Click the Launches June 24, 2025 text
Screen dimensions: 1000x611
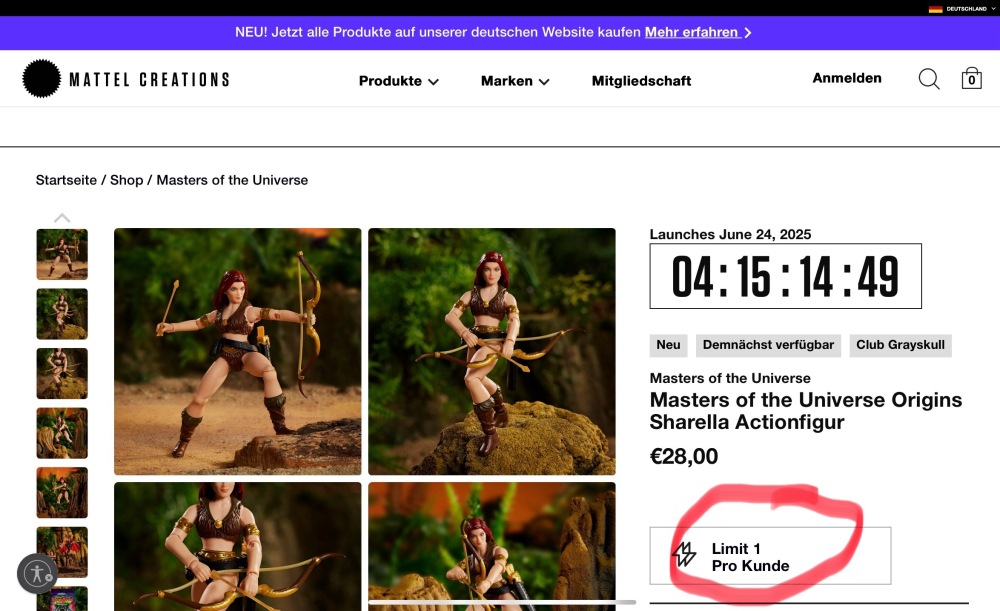click(730, 234)
